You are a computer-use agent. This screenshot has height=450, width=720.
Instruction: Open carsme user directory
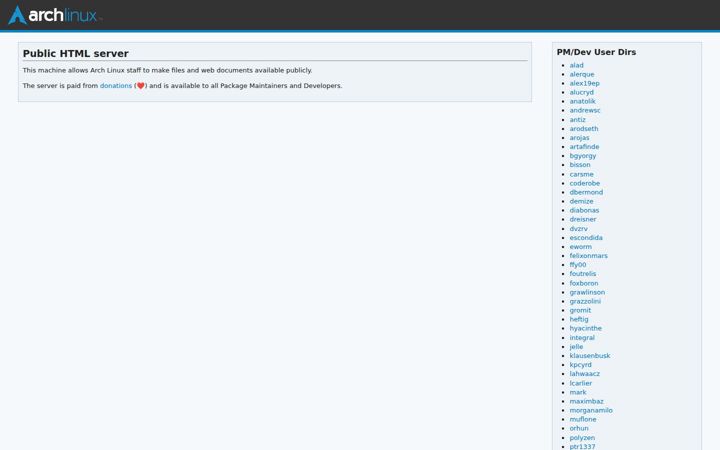click(581, 174)
